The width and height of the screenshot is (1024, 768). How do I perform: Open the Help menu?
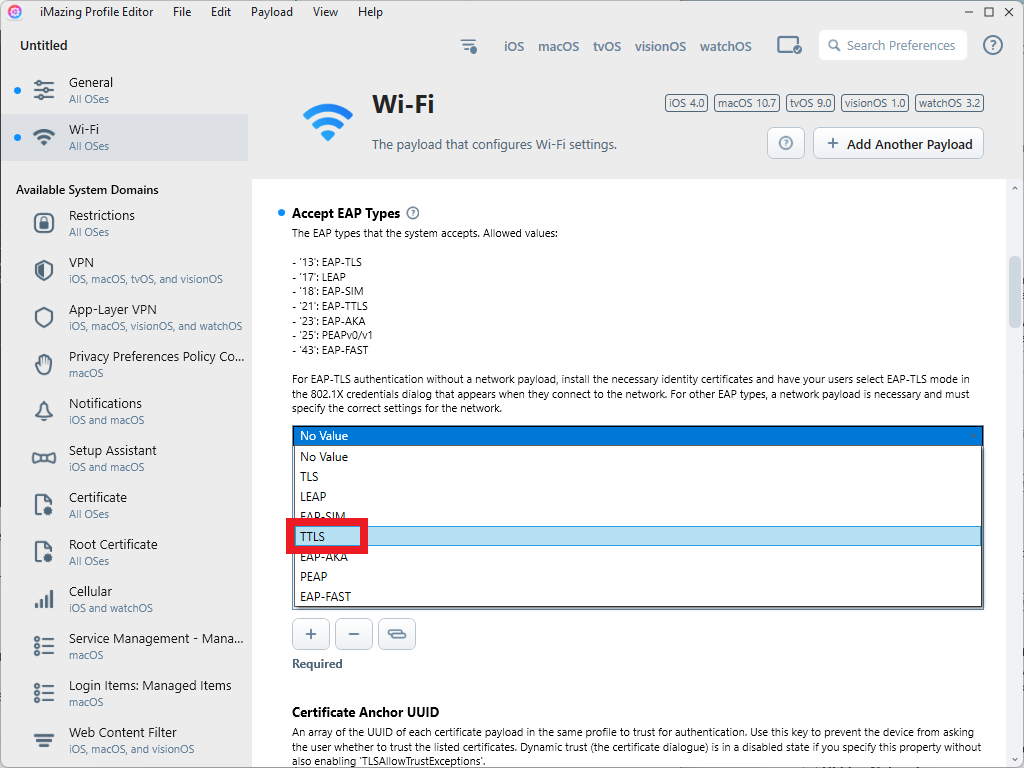coord(370,12)
